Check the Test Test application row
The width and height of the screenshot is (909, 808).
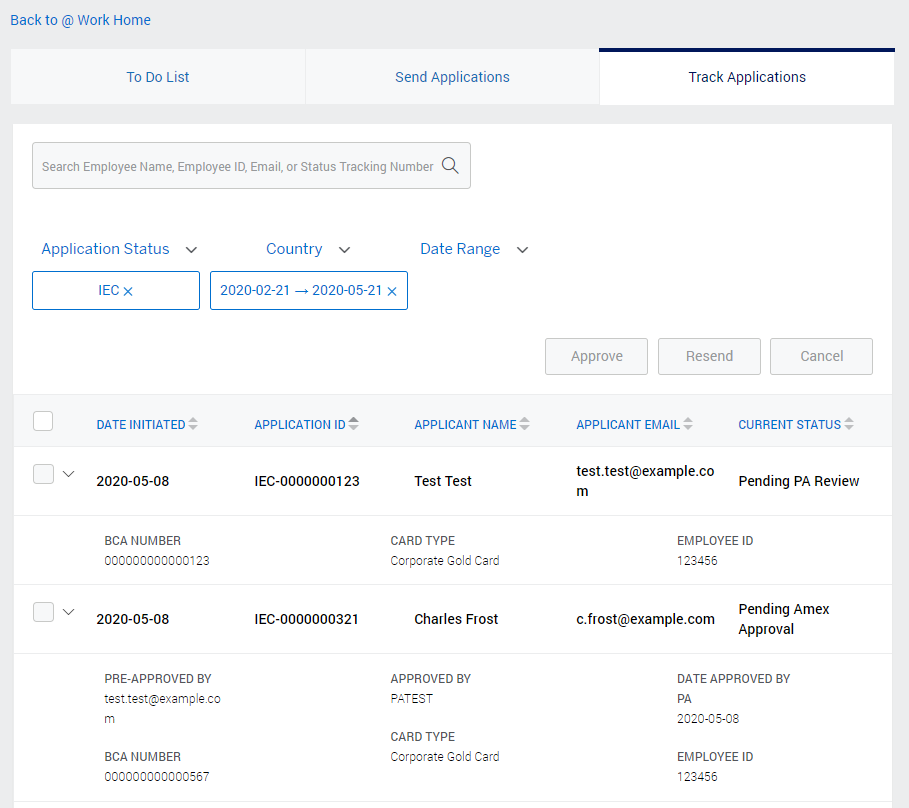43,475
